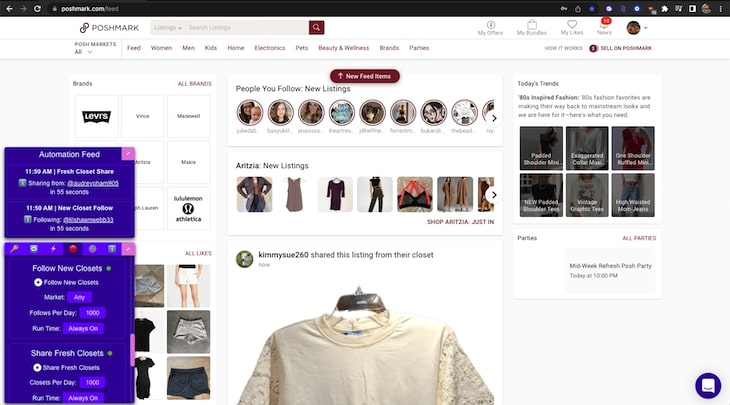This screenshot has width=730, height=405.
Task: Click the Search Listings input field
Action: [247, 27]
